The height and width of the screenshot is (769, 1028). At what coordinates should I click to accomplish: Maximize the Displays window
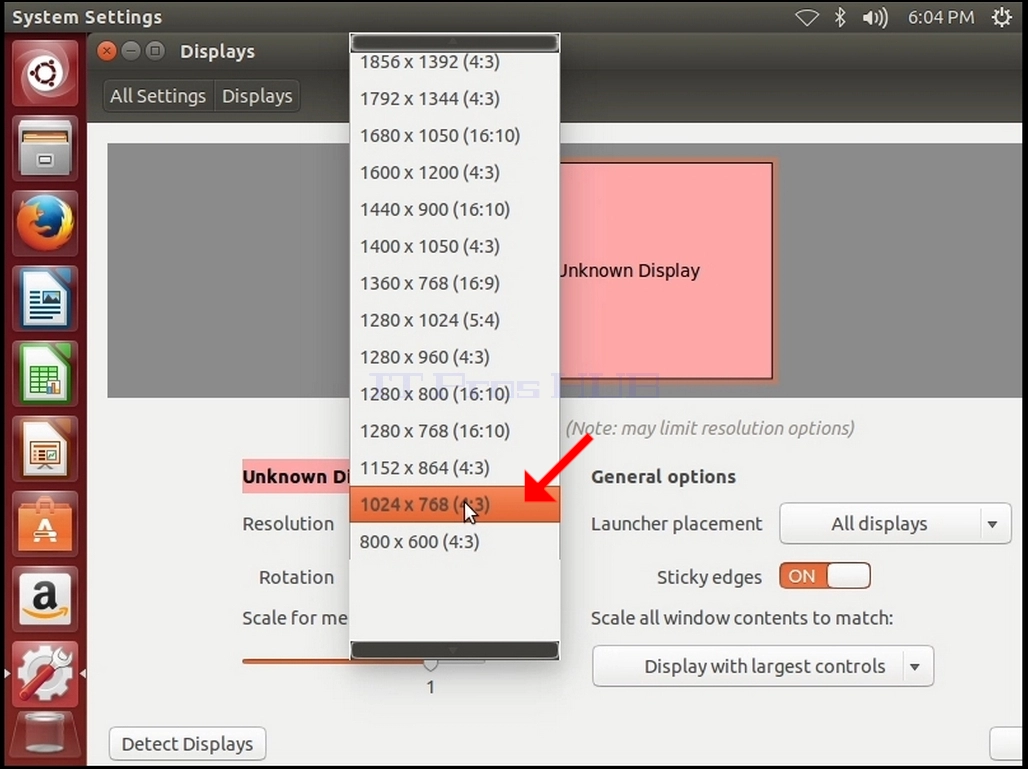(155, 50)
